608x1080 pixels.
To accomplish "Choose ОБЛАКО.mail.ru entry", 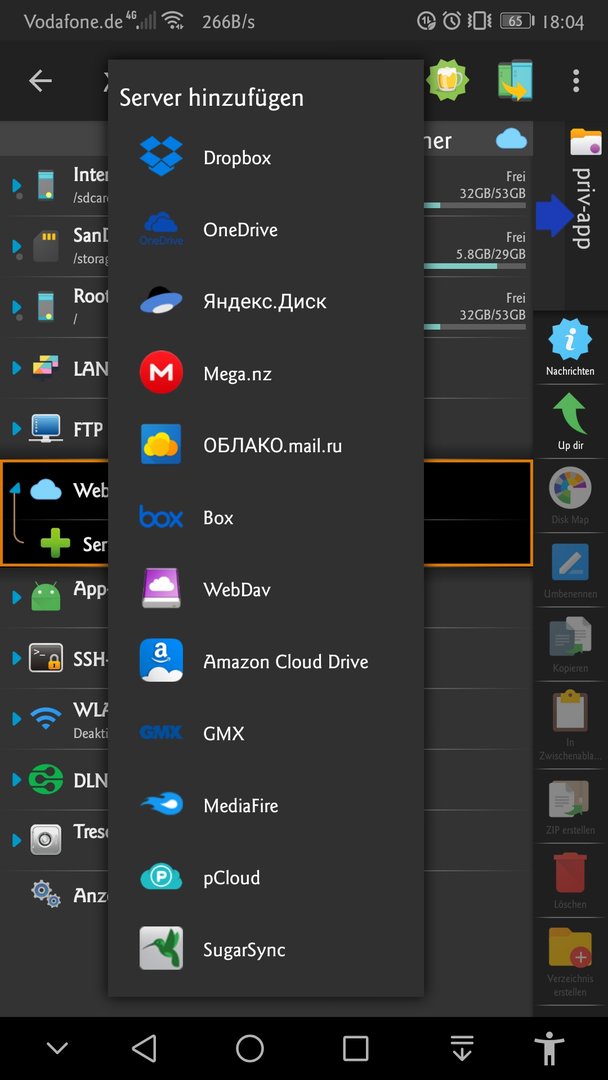I will coord(266,446).
